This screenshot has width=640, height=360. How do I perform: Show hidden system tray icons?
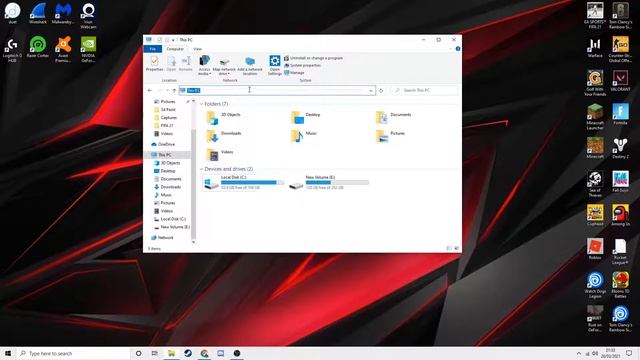[x=579, y=353]
